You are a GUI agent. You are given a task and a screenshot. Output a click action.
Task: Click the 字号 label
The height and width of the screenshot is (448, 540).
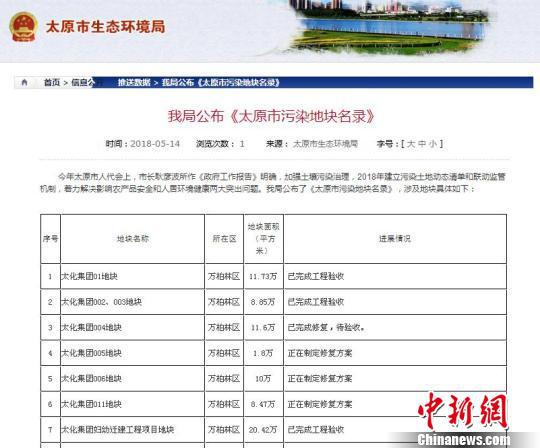pyautogui.click(x=387, y=144)
